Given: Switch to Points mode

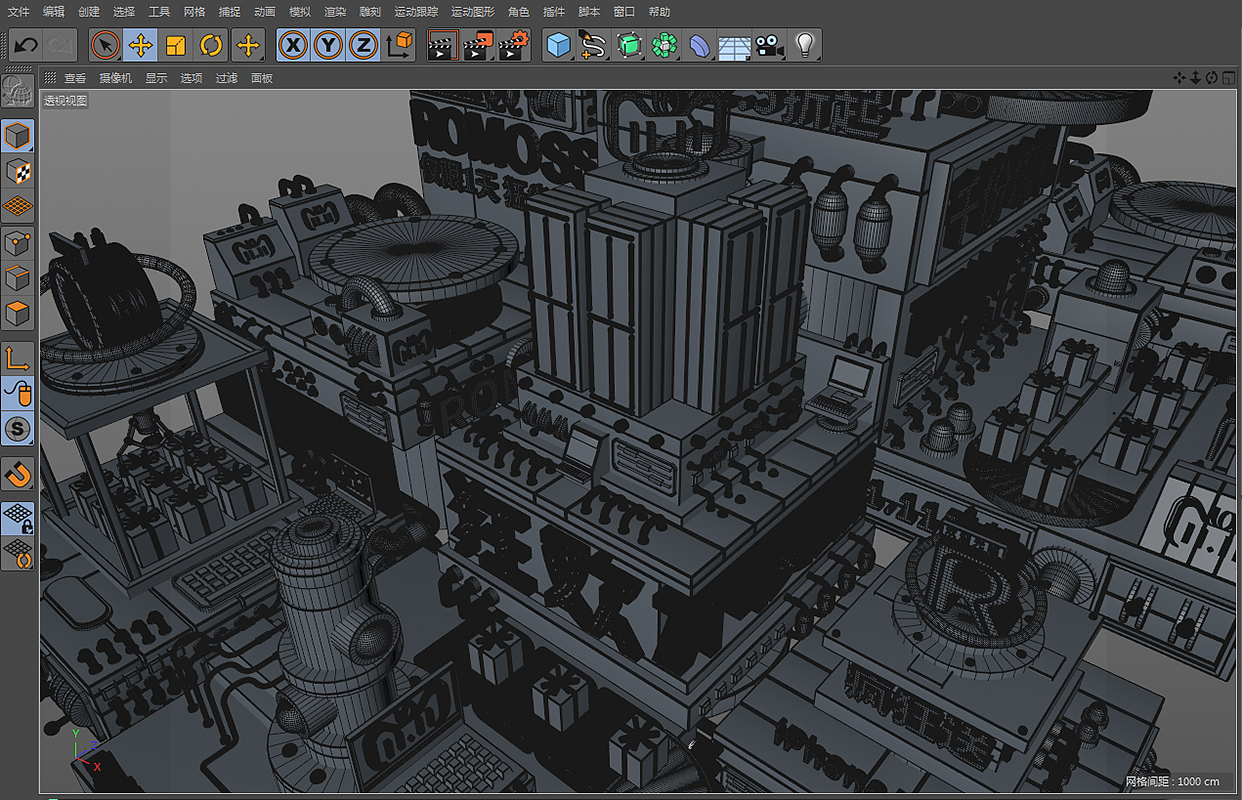Looking at the screenshot, I should click(17, 242).
